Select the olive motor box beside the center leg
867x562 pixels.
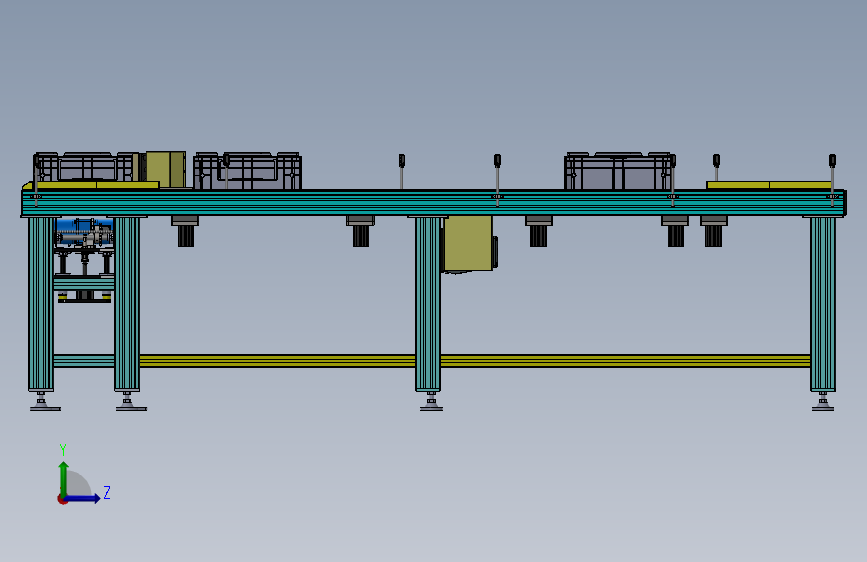click(x=468, y=243)
